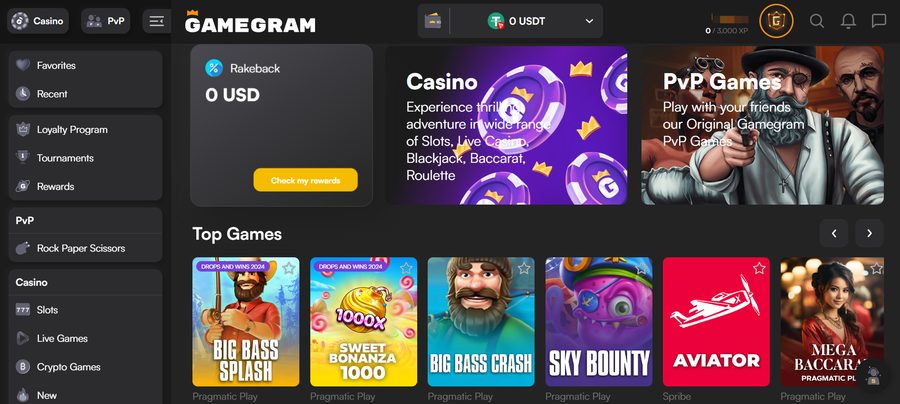
Task: Click the search magnifier icon
Action: (x=817, y=21)
